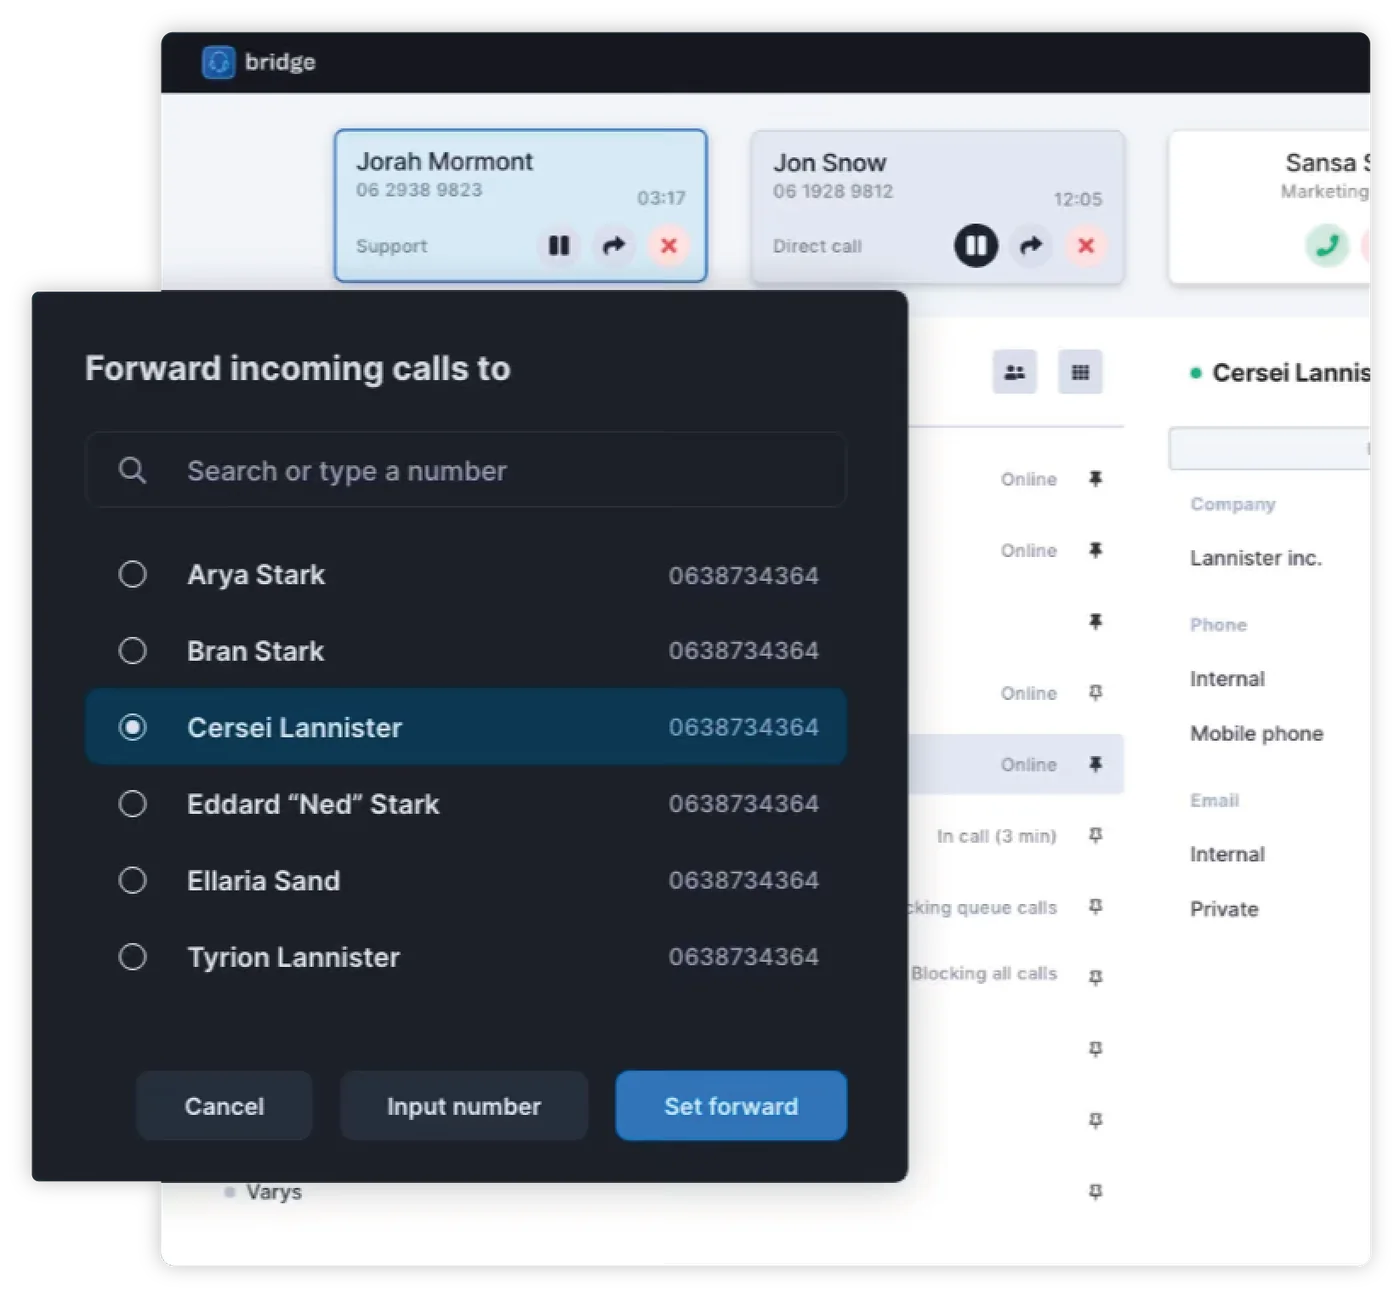
Task: Toggle pin on the Blocking all calls row
Action: 1095,977
